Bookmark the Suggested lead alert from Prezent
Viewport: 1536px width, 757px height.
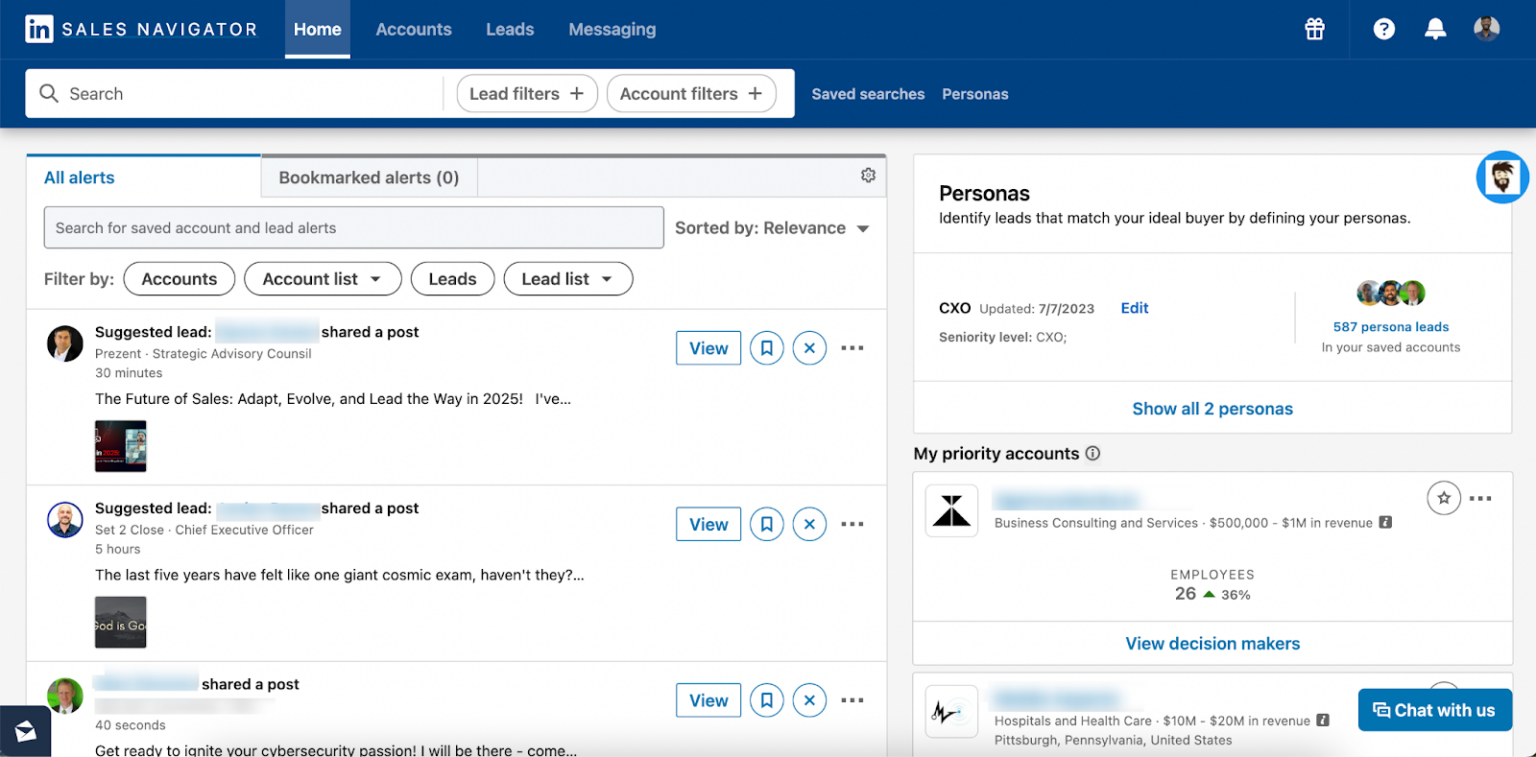point(766,348)
